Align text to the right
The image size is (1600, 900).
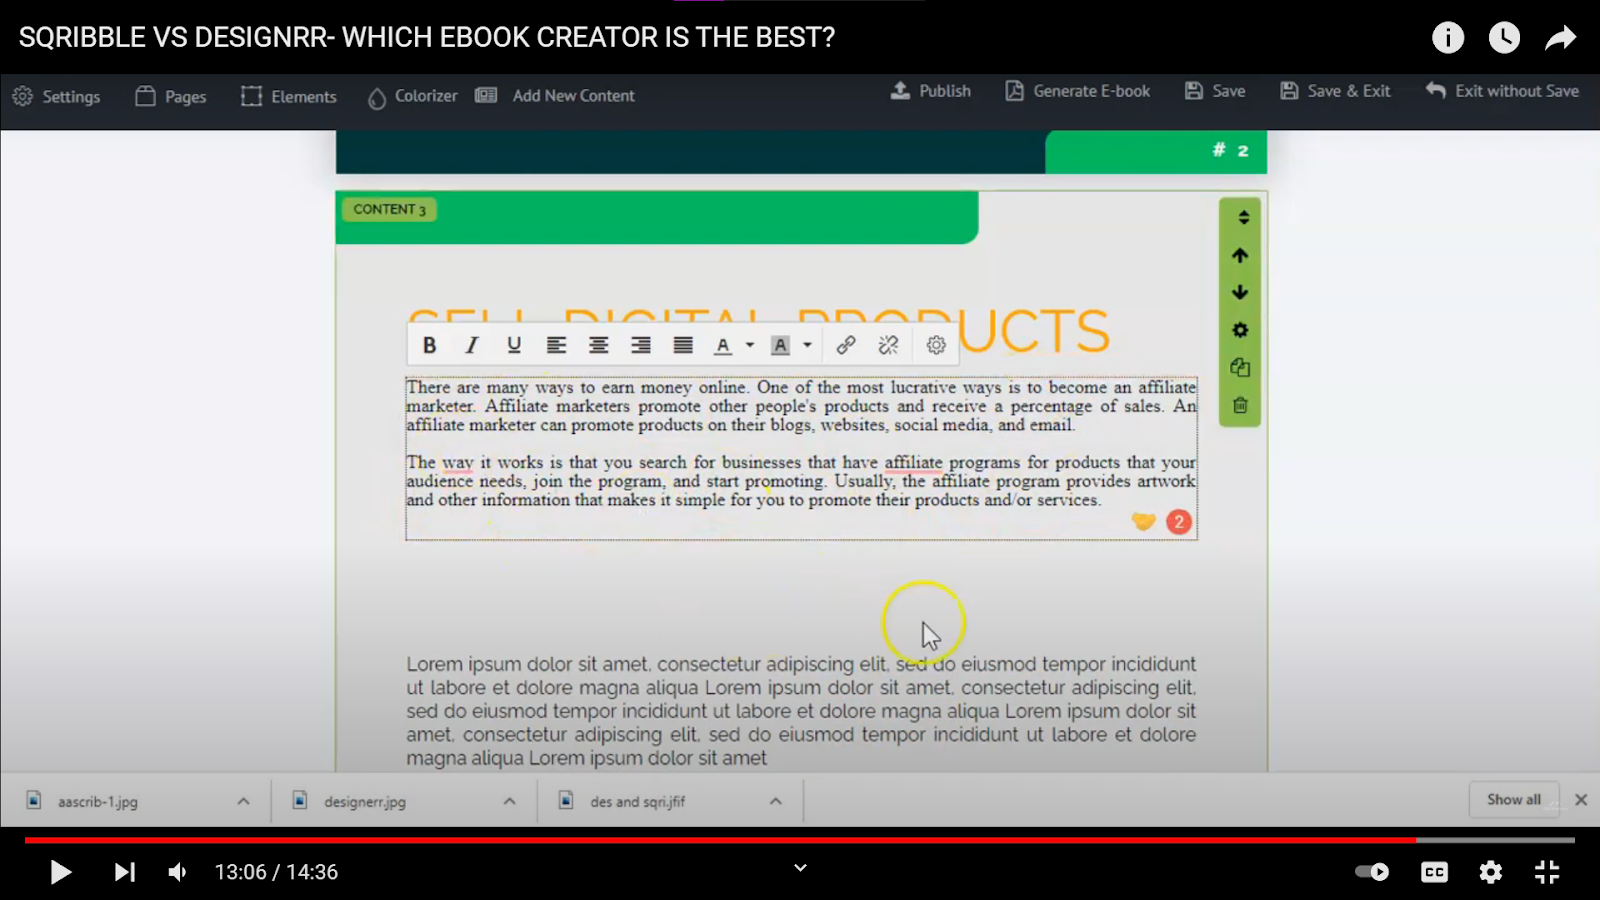pos(641,345)
